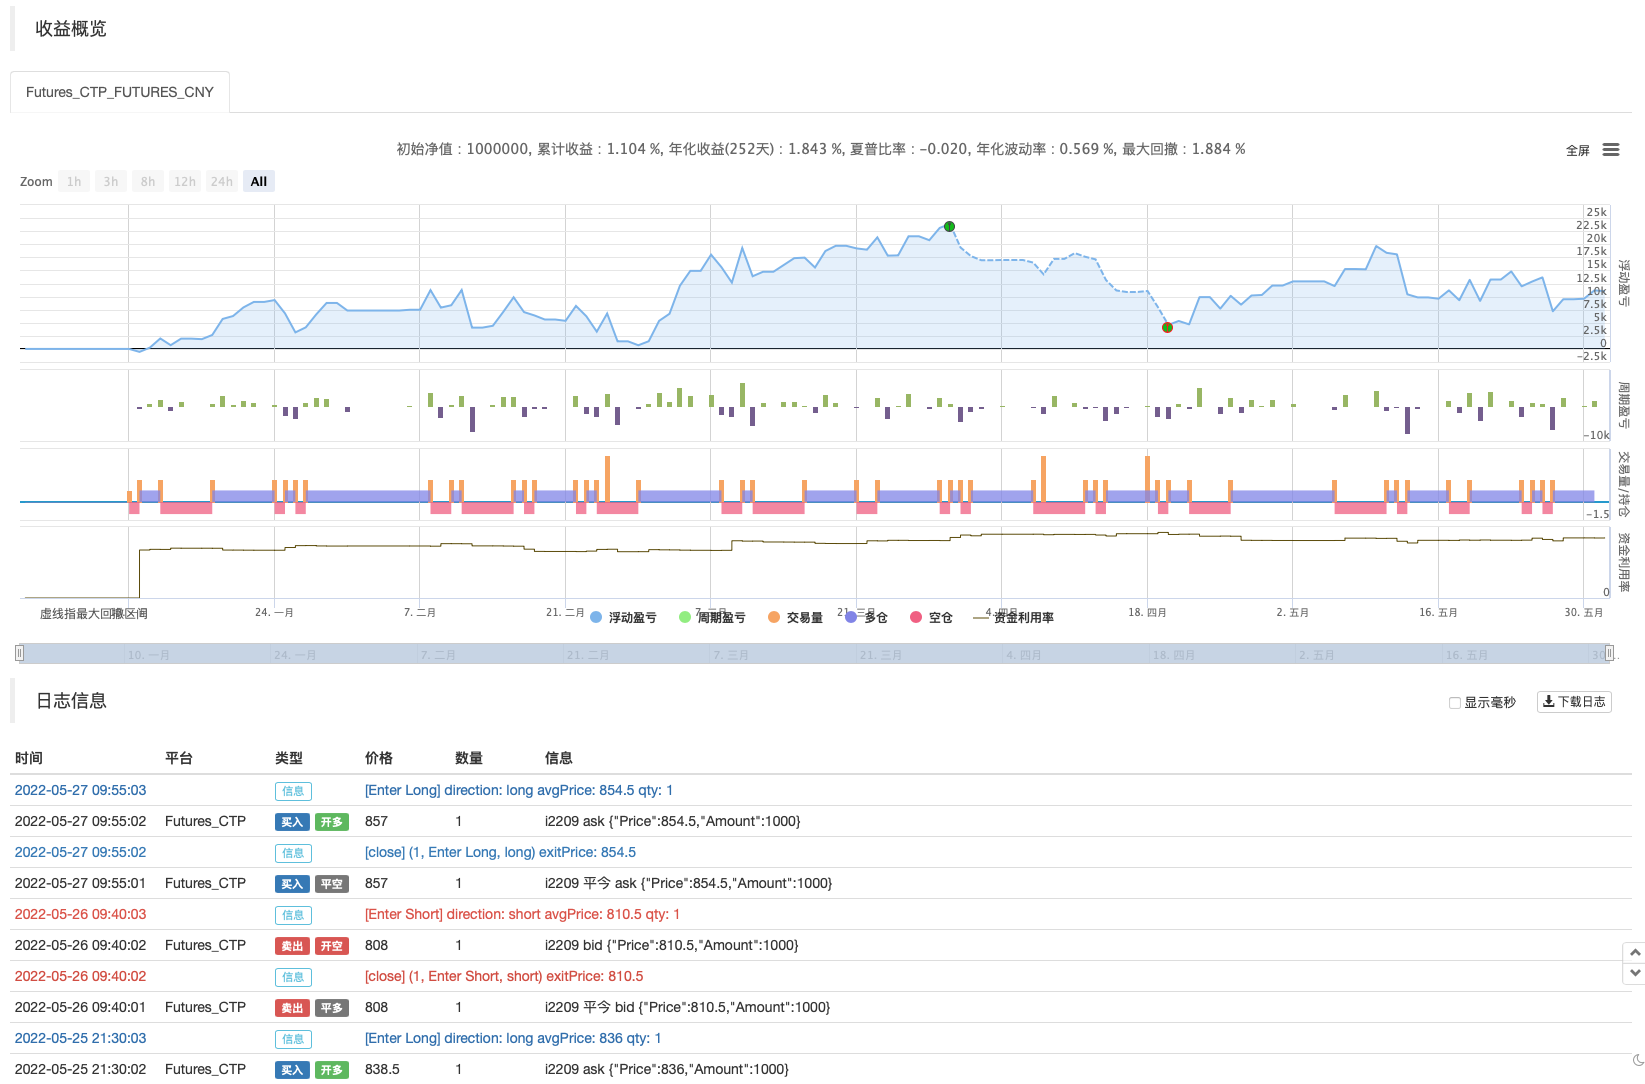Select the All zoom button
This screenshot has height=1084, width=1645.
[x=259, y=181]
